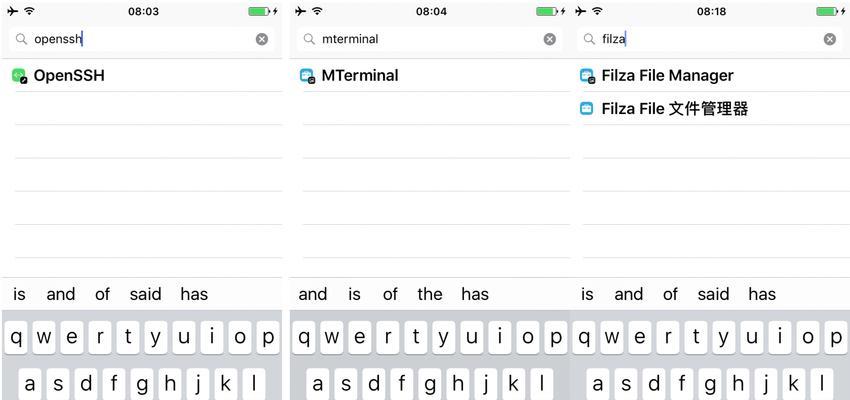Screen dimensions: 850x400
Task: Tap the MTerminal package icon
Action: click(x=307, y=76)
